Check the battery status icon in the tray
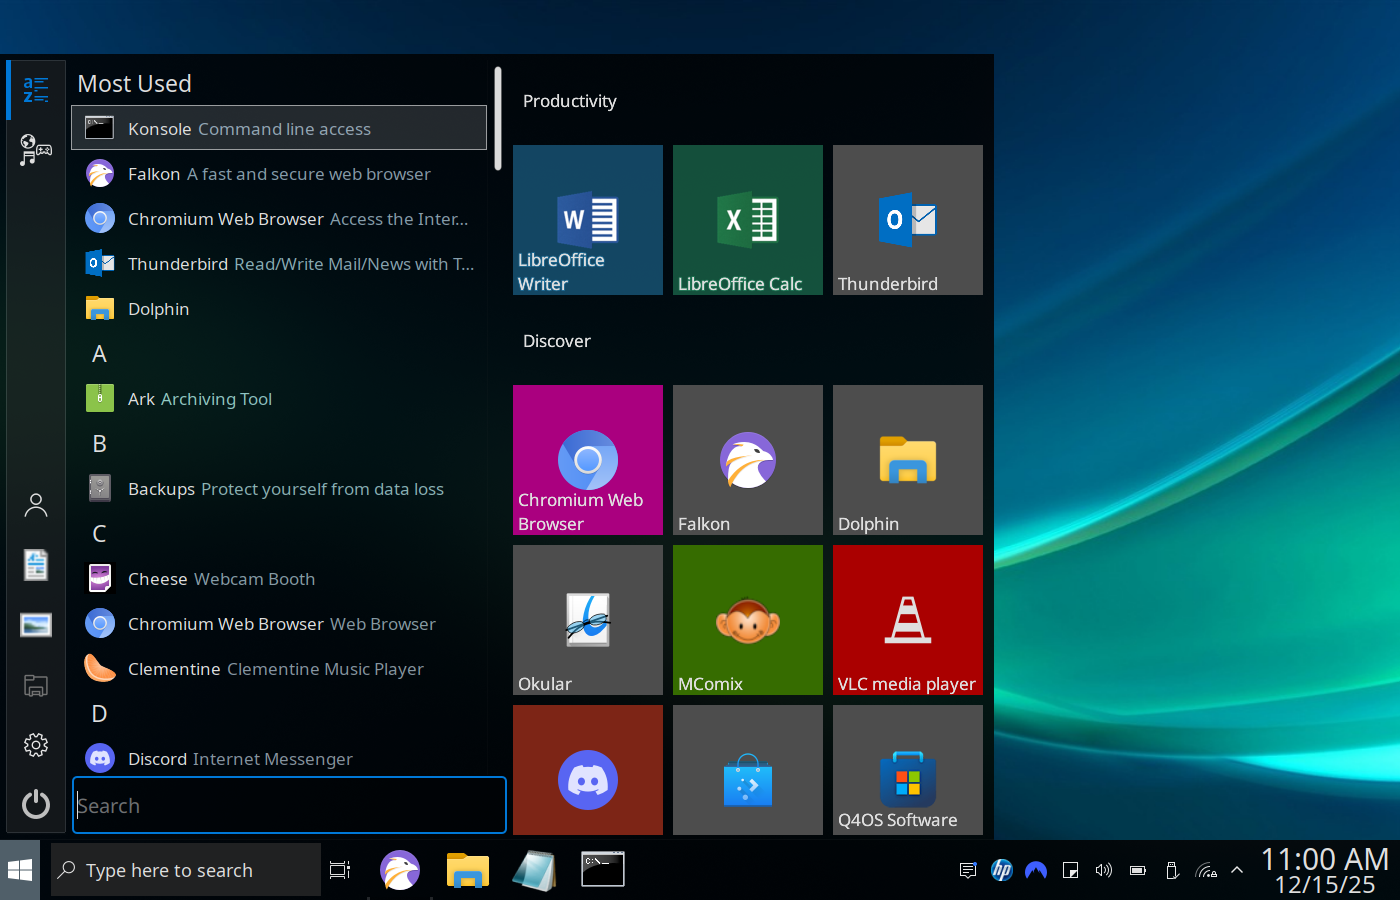Viewport: 1400px width, 900px height. [1137, 870]
